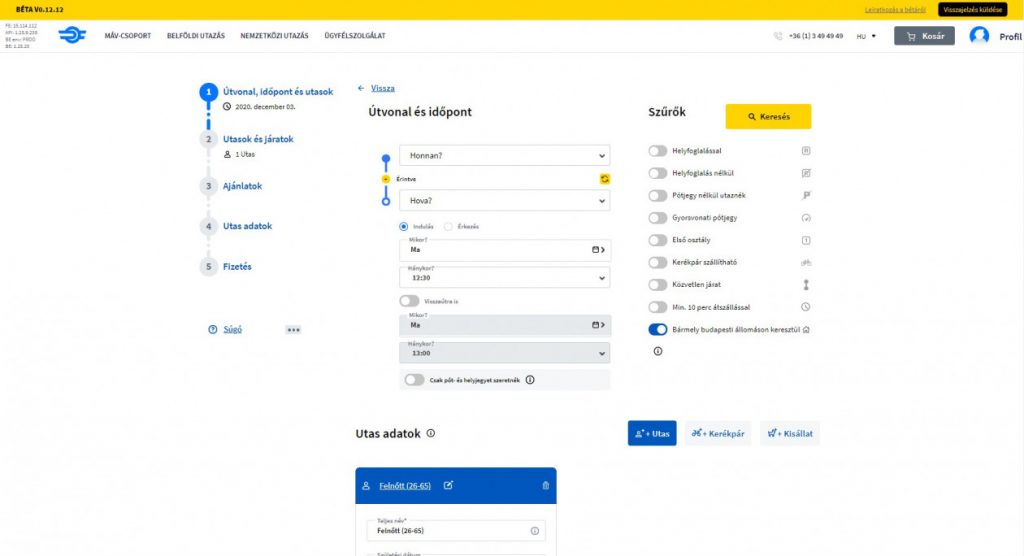Select the Érkezés radio button

click(x=448, y=226)
